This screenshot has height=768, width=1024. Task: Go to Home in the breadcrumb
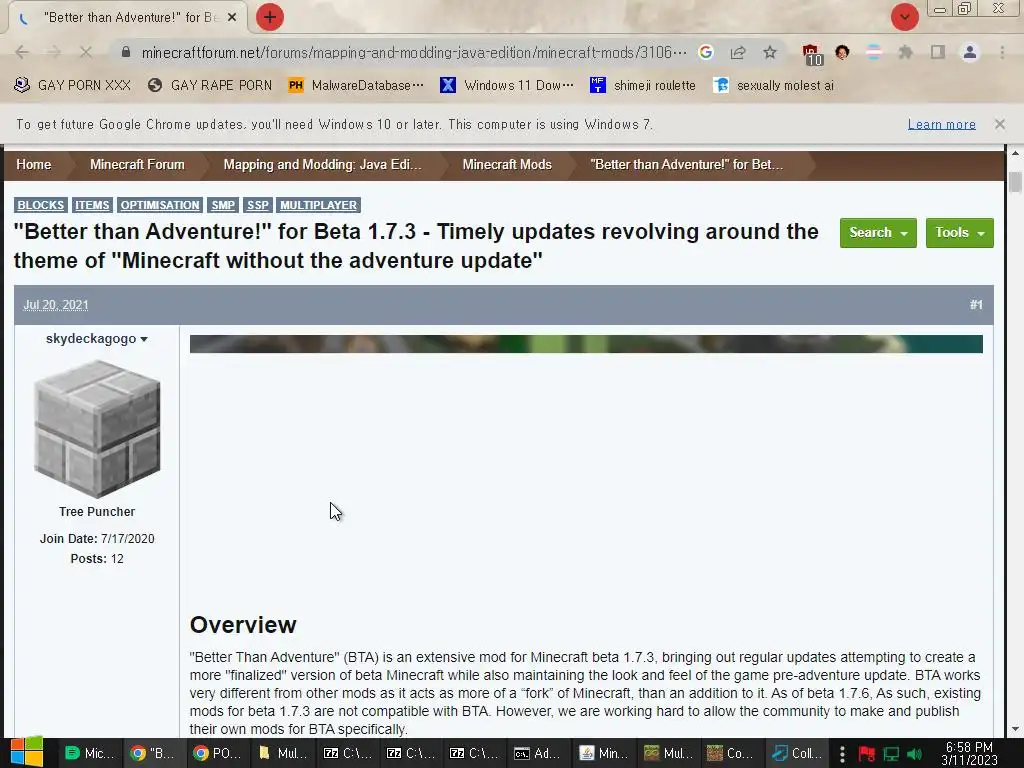click(x=33, y=165)
